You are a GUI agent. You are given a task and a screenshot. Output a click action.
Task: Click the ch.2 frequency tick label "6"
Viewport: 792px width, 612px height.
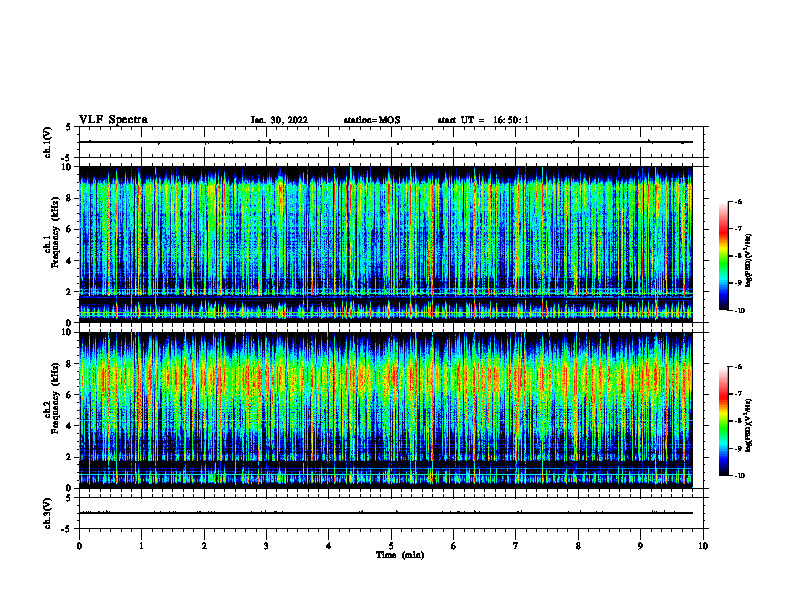pos(70,395)
